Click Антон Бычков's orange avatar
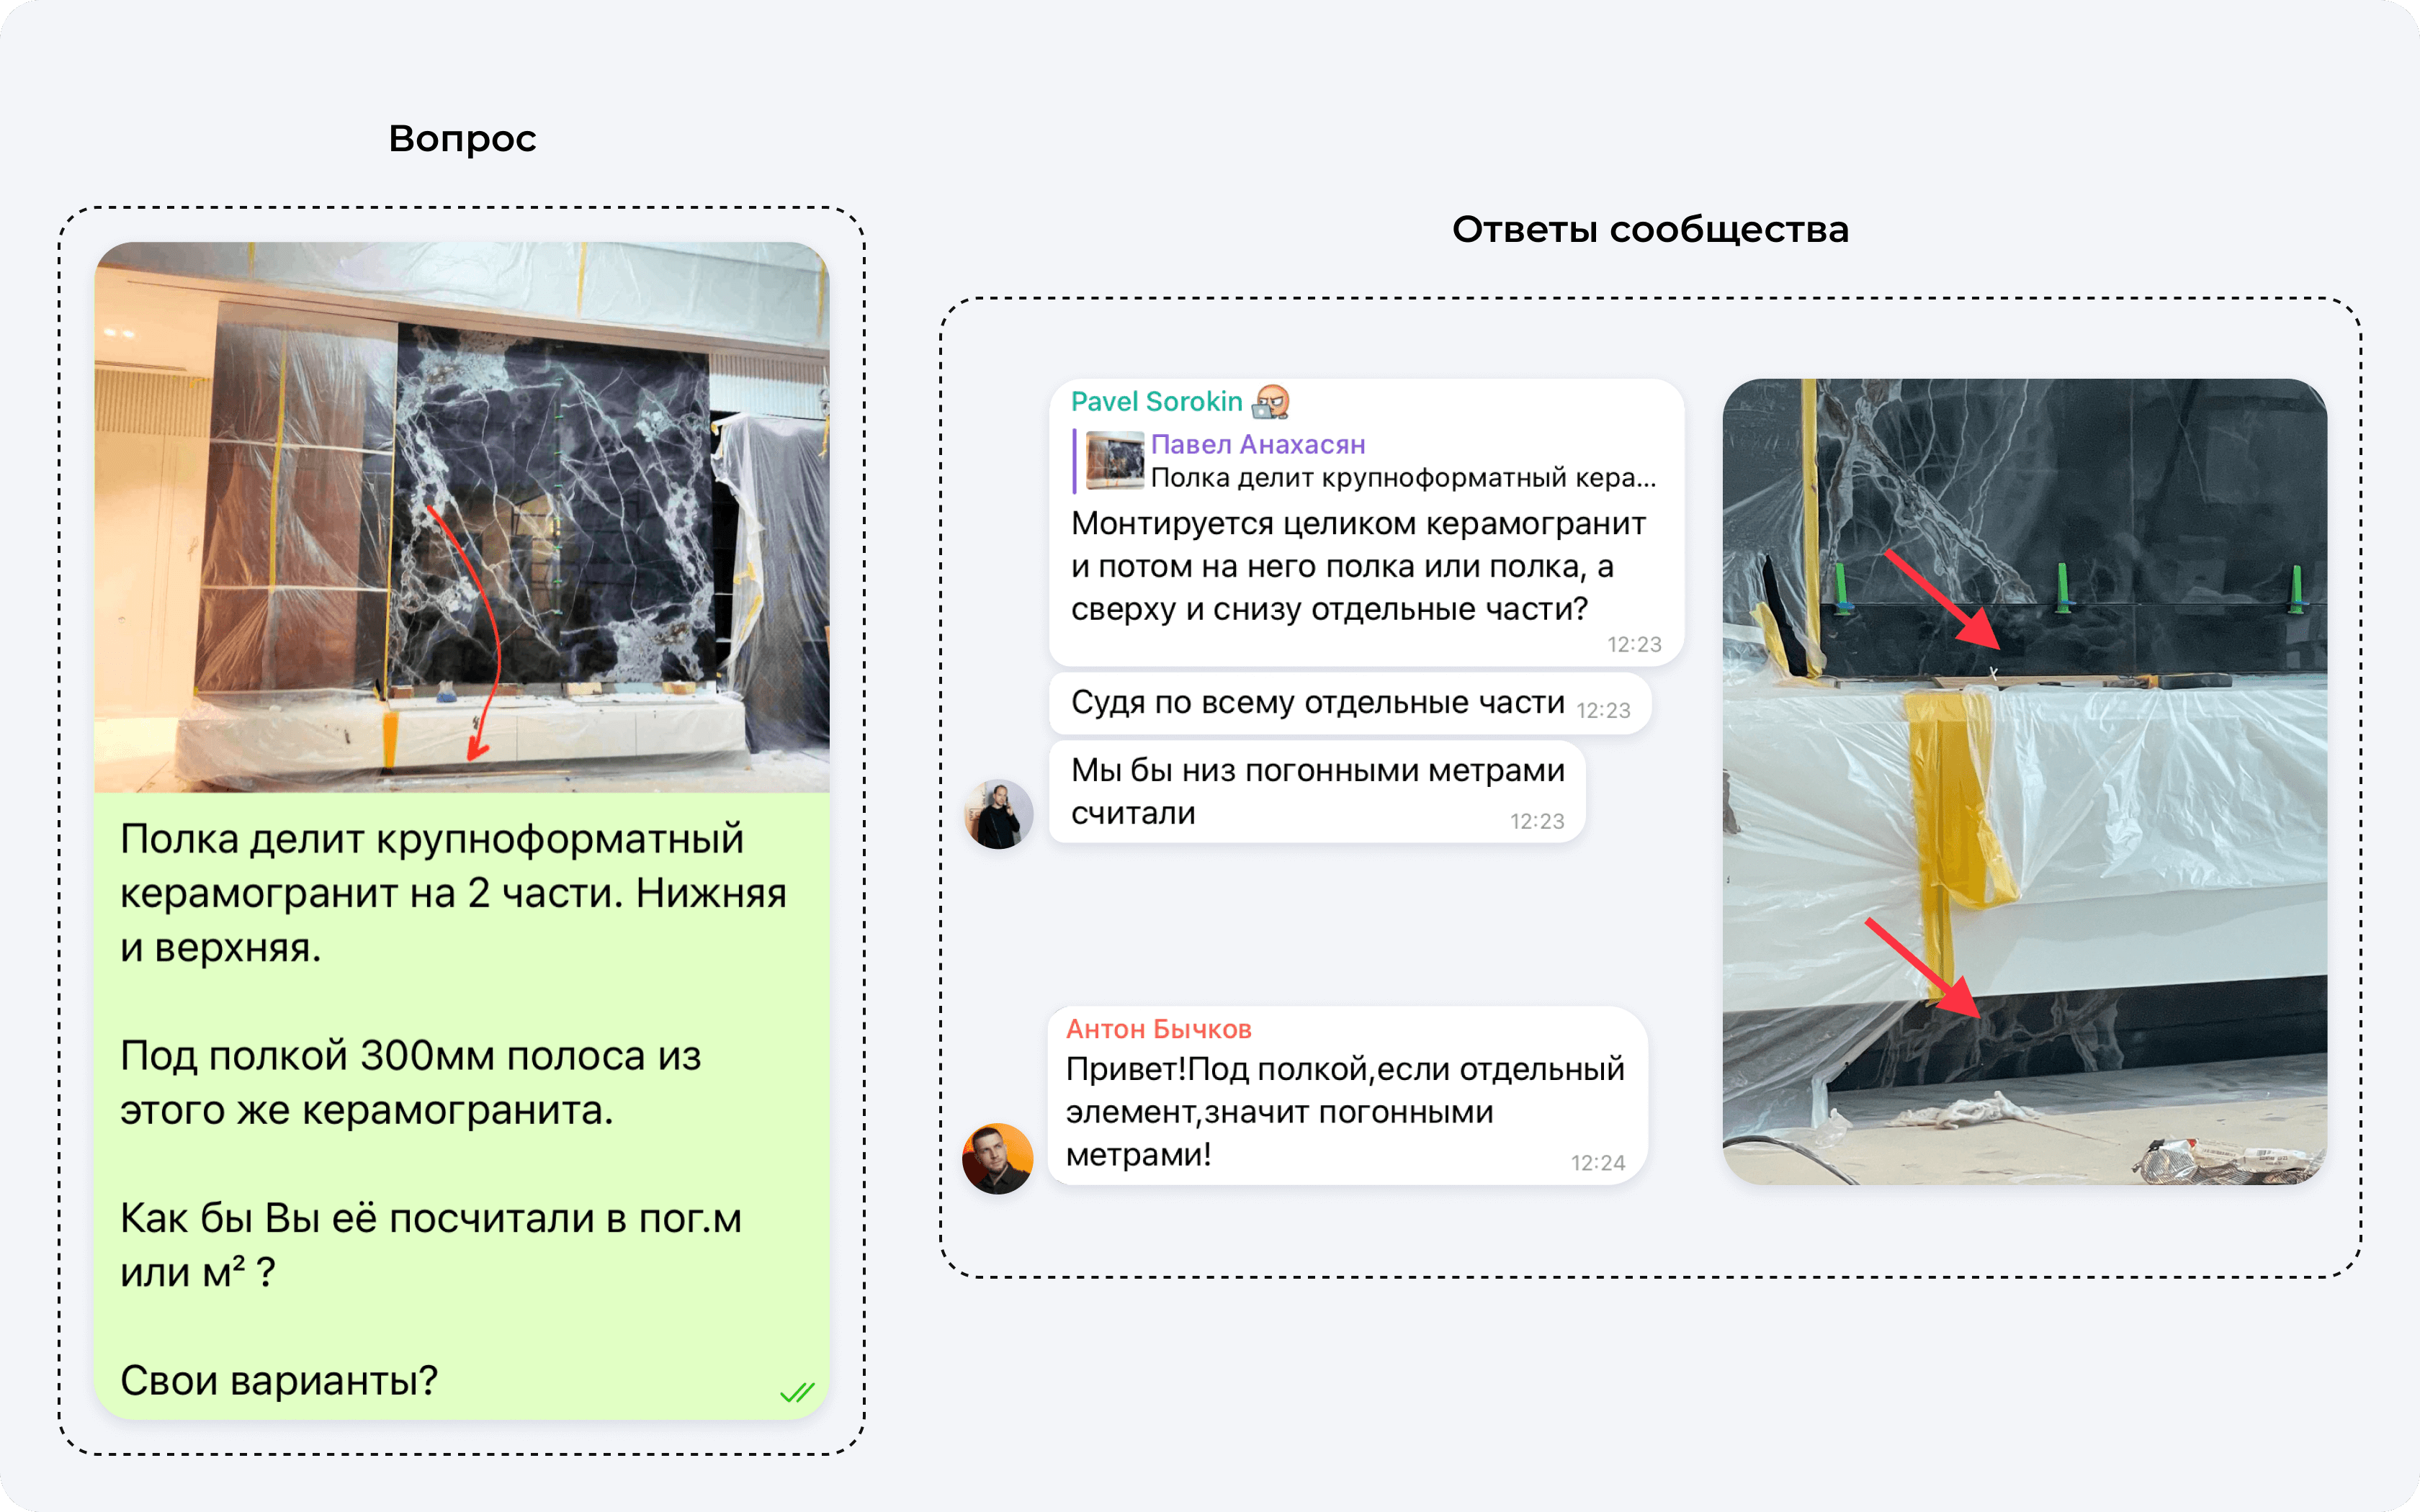This screenshot has width=2420, height=1512. (x=997, y=1158)
